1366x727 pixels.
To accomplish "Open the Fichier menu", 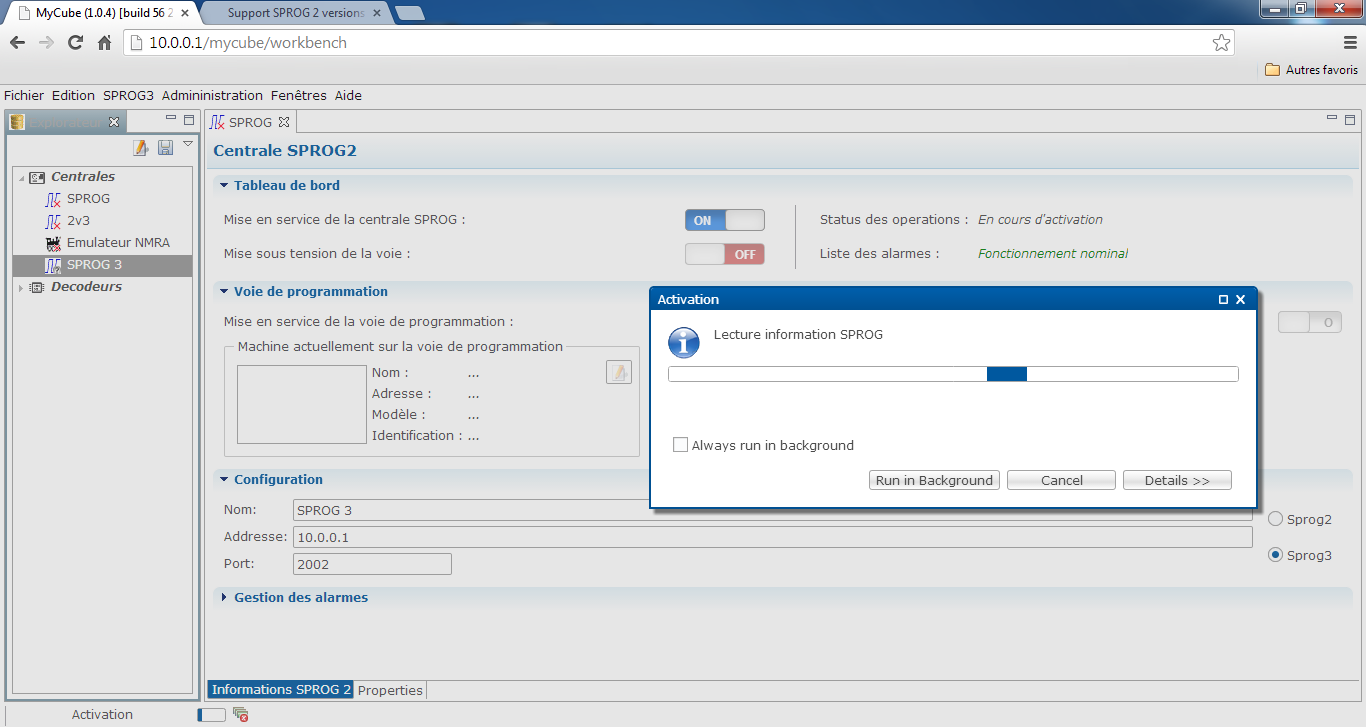I will coord(24,95).
